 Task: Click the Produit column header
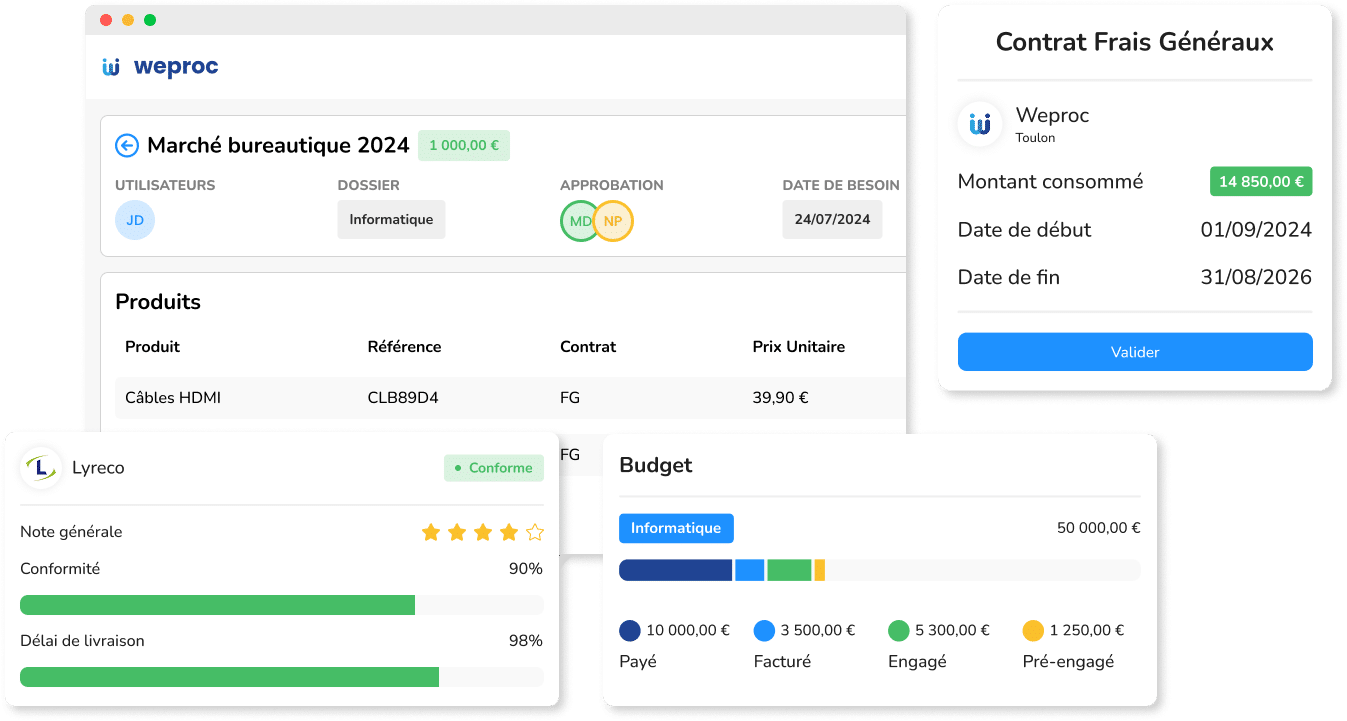coord(152,347)
